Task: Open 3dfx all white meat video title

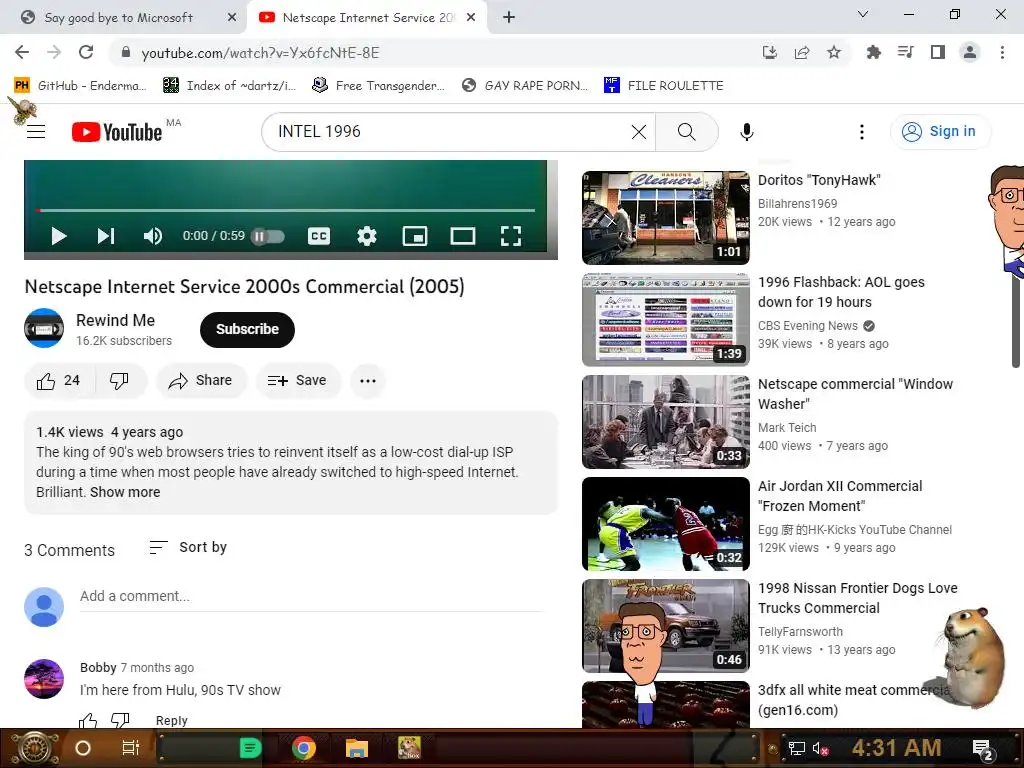Action: 853,699
